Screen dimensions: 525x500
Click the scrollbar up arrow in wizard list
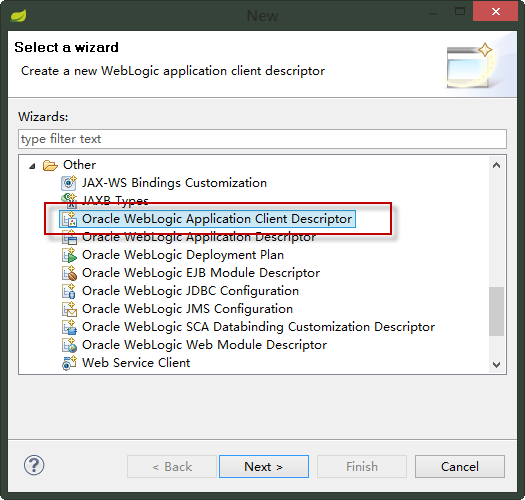[x=497, y=165]
